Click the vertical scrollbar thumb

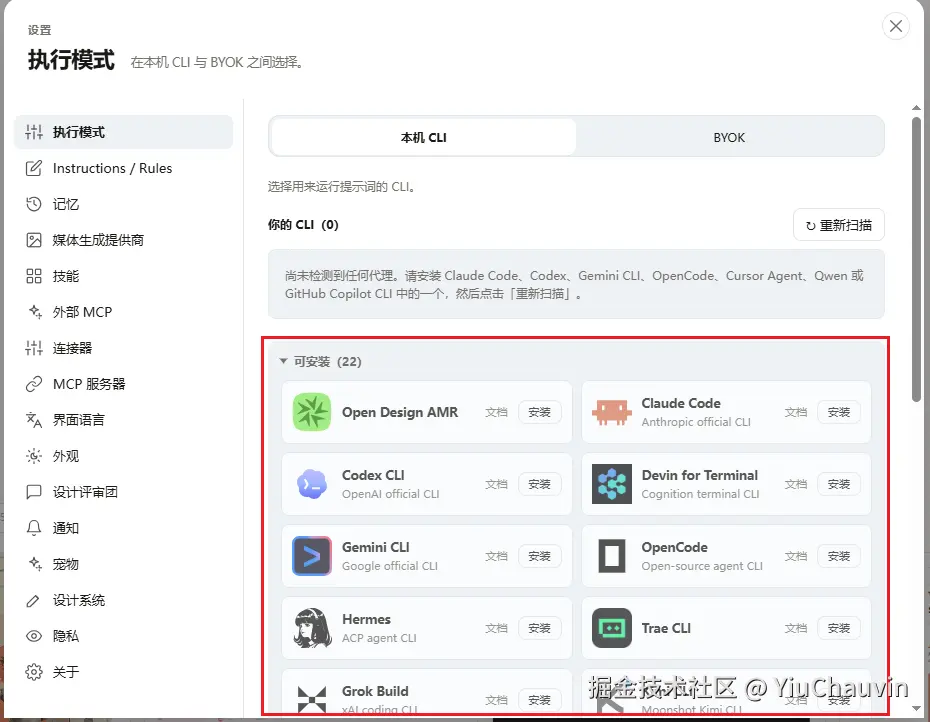916,259
